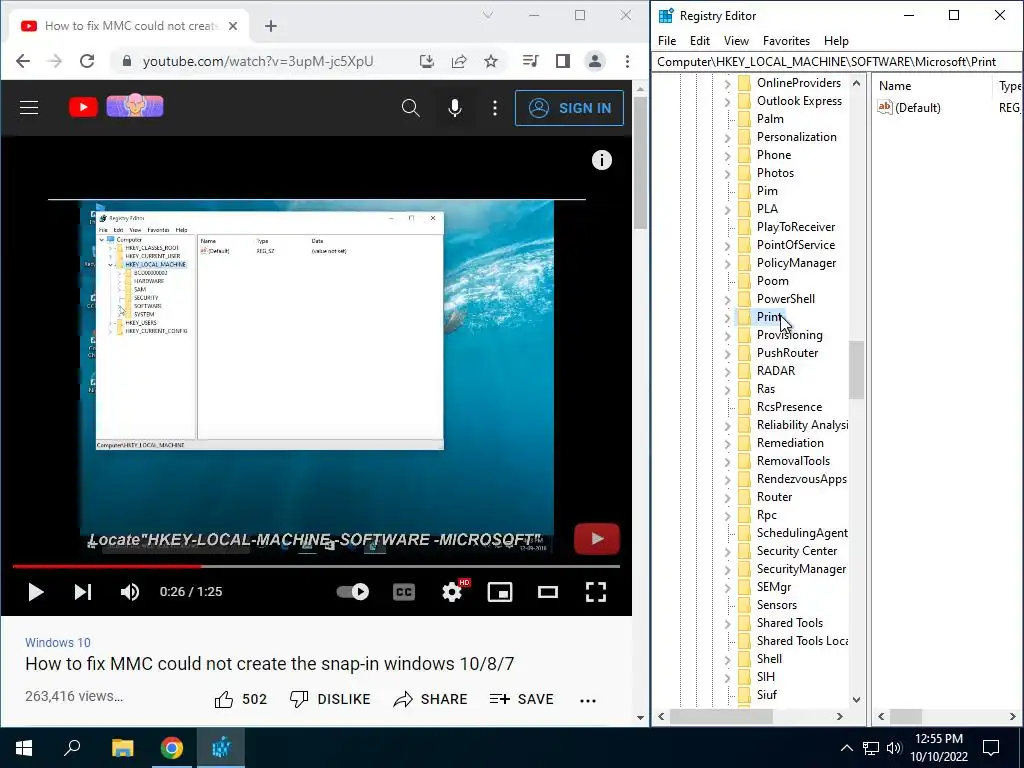Open the Windows 10 hashtag link
The image size is (1024, 768).
(57, 643)
